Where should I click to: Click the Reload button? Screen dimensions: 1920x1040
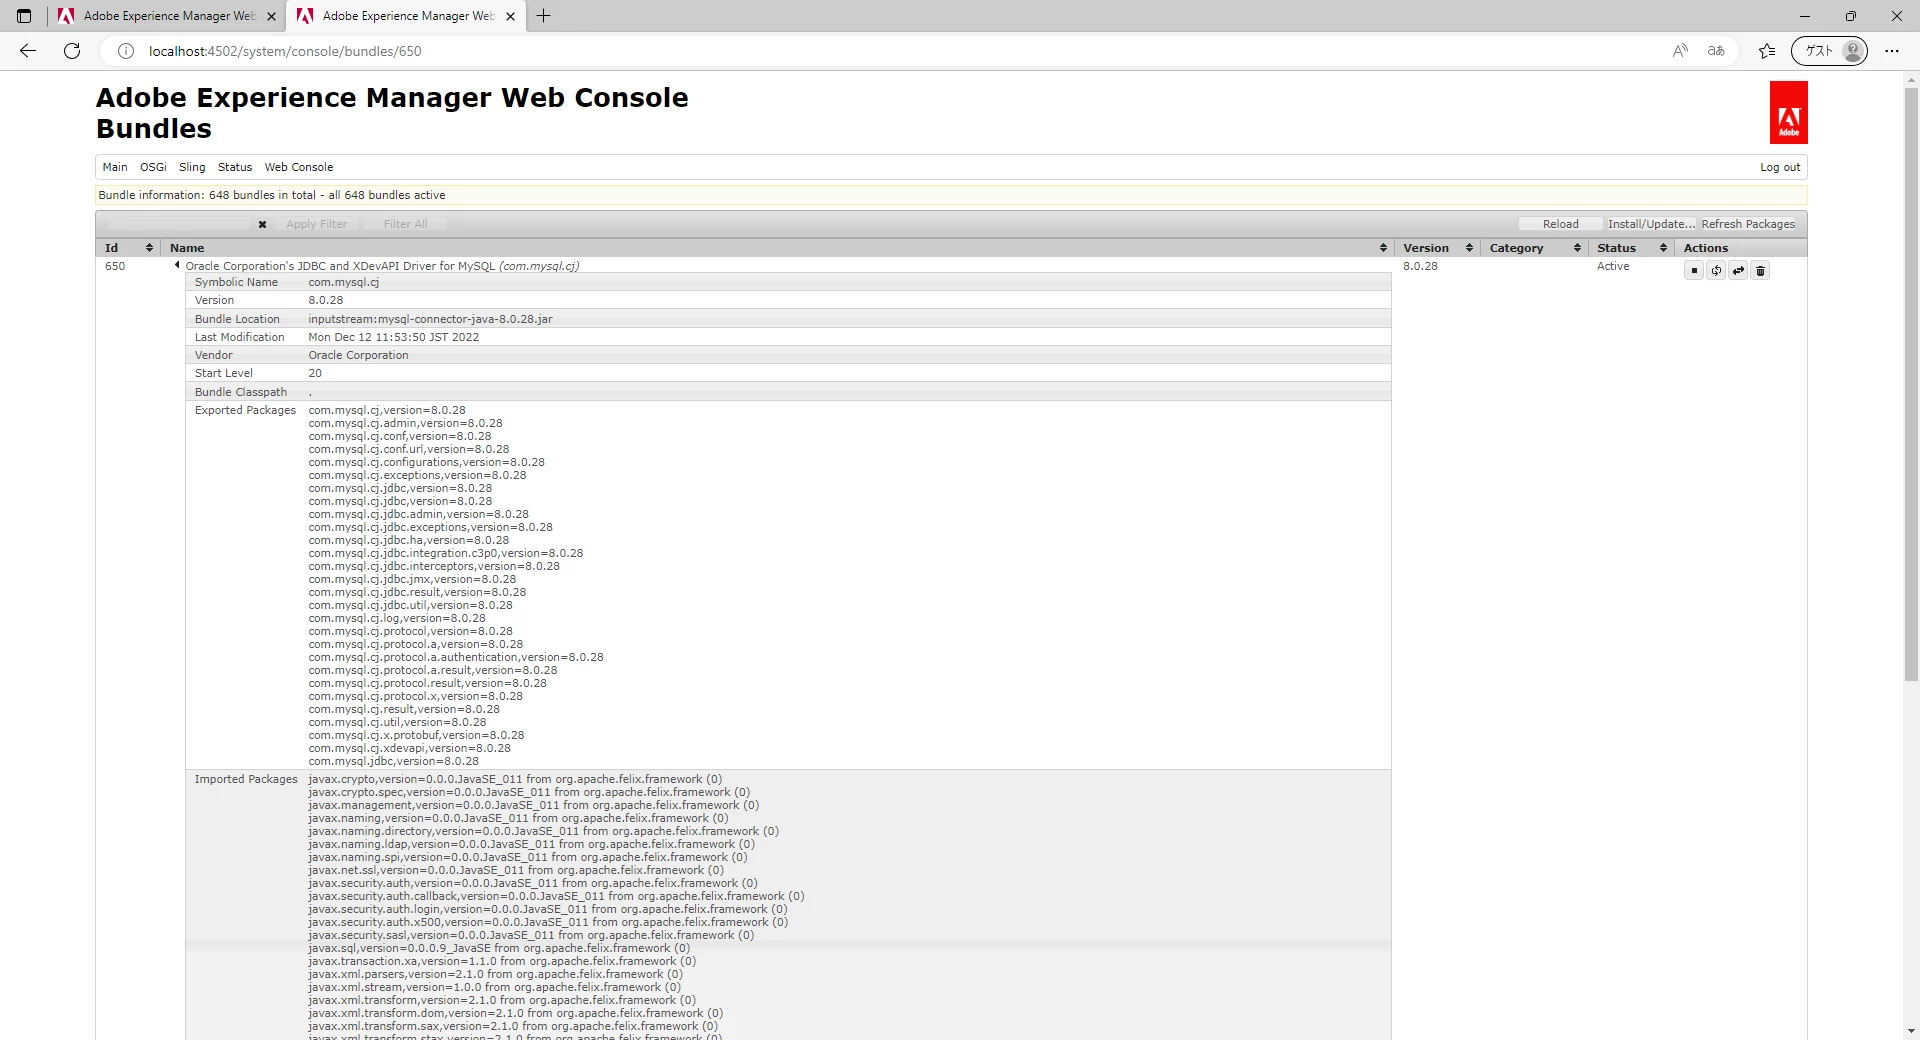pos(1560,225)
